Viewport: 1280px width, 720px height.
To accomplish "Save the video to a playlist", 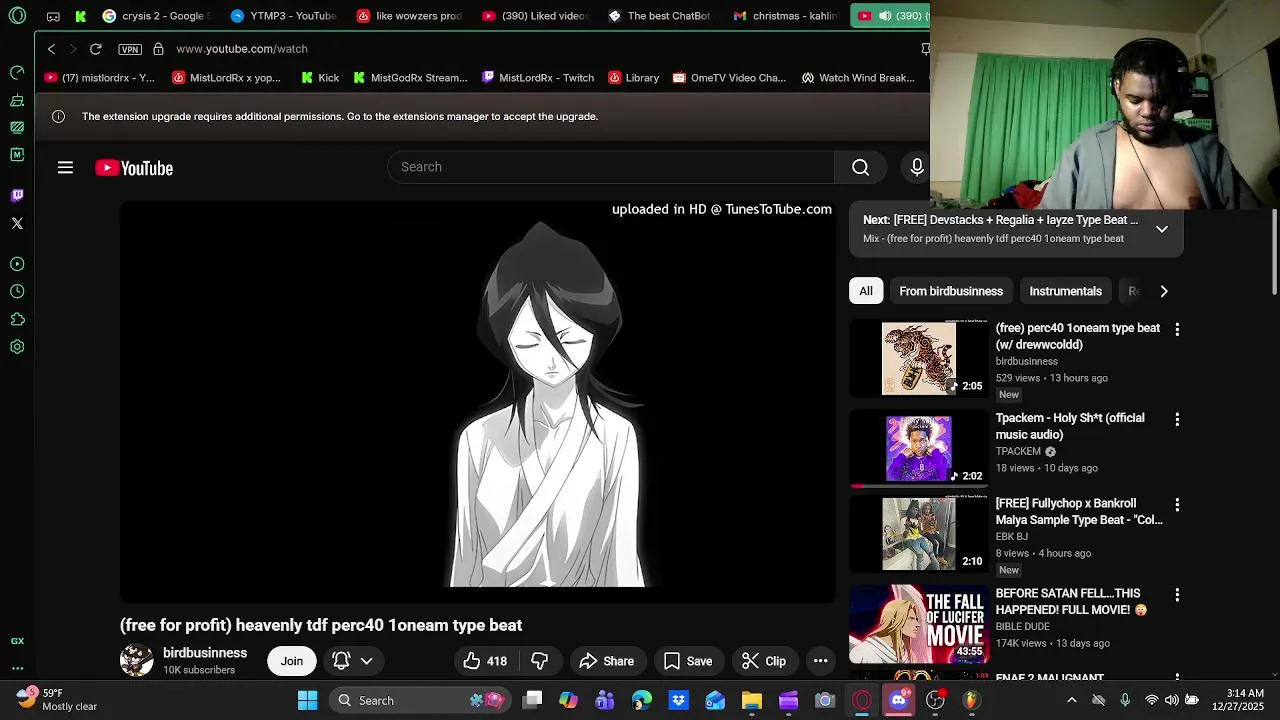I will pos(688,661).
